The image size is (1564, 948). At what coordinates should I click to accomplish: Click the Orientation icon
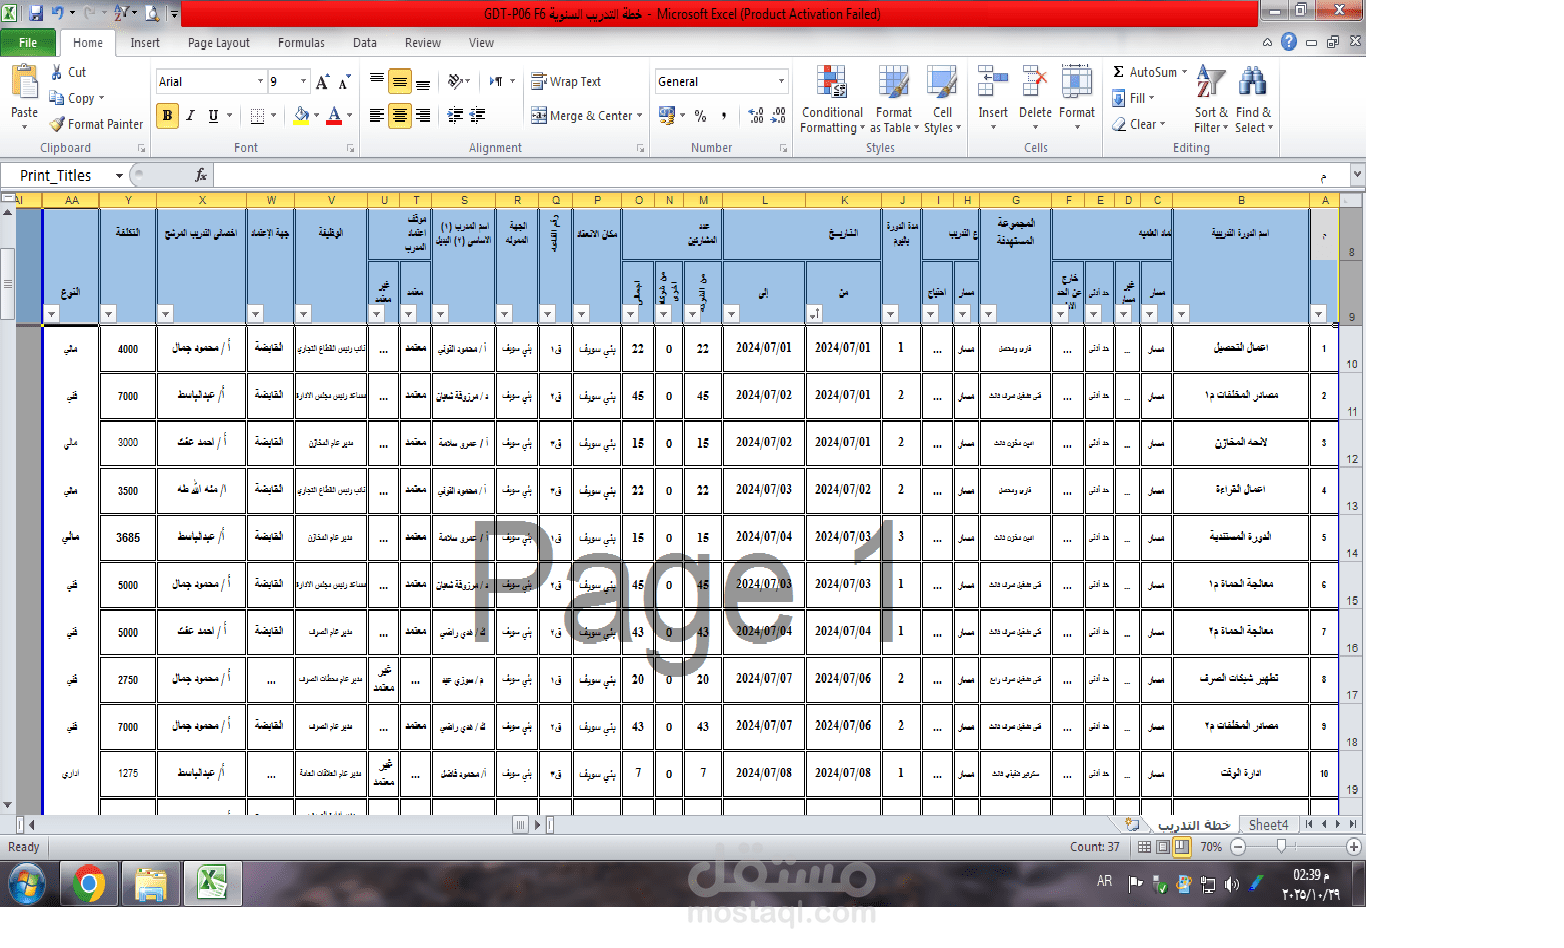click(x=457, y=81)
